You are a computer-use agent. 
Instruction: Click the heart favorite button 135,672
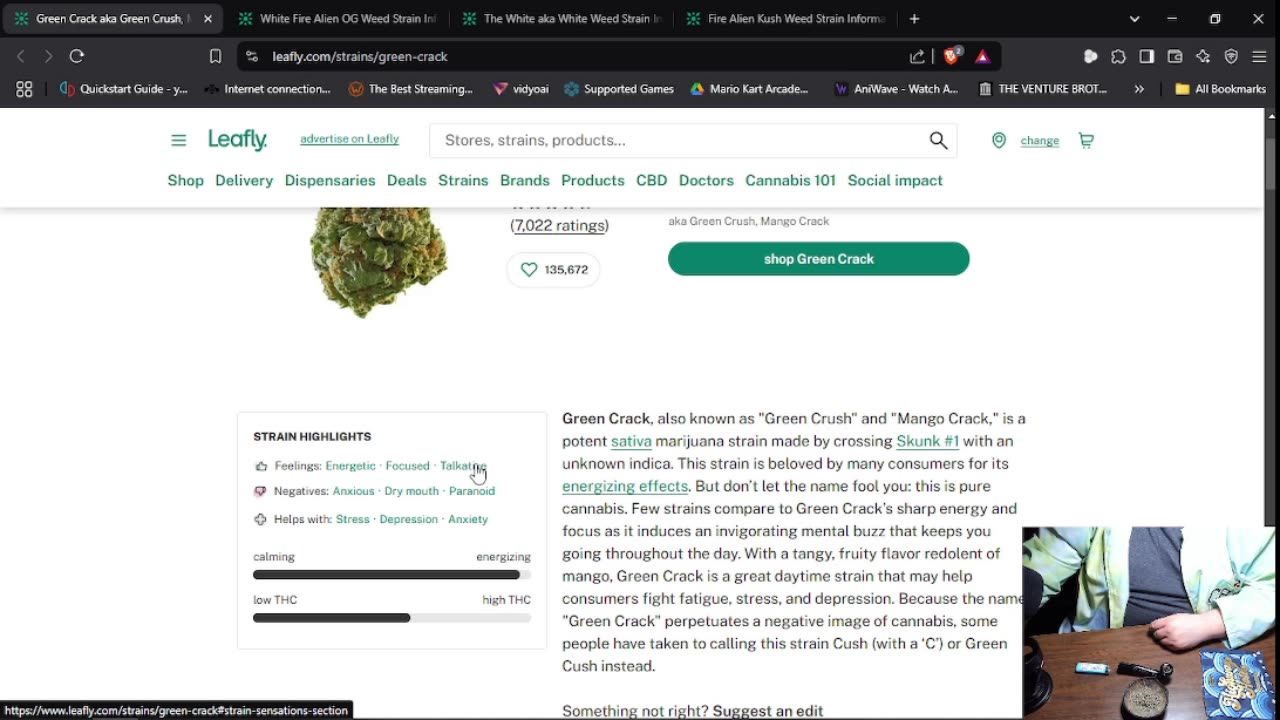553,269
